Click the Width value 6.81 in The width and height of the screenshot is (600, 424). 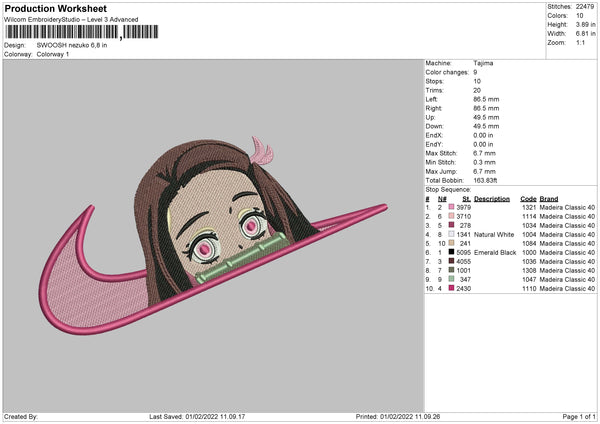coord(585,34)
